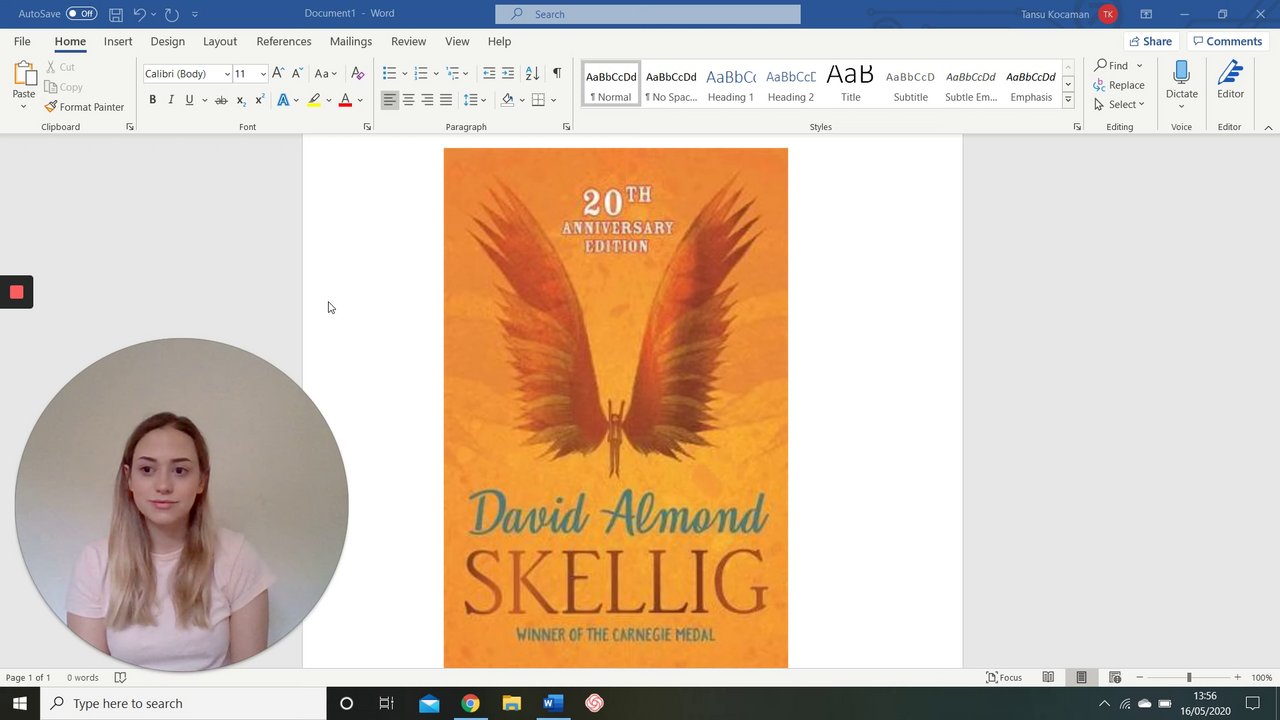
Task: Click the Share button
Action: pos(1150,41)
